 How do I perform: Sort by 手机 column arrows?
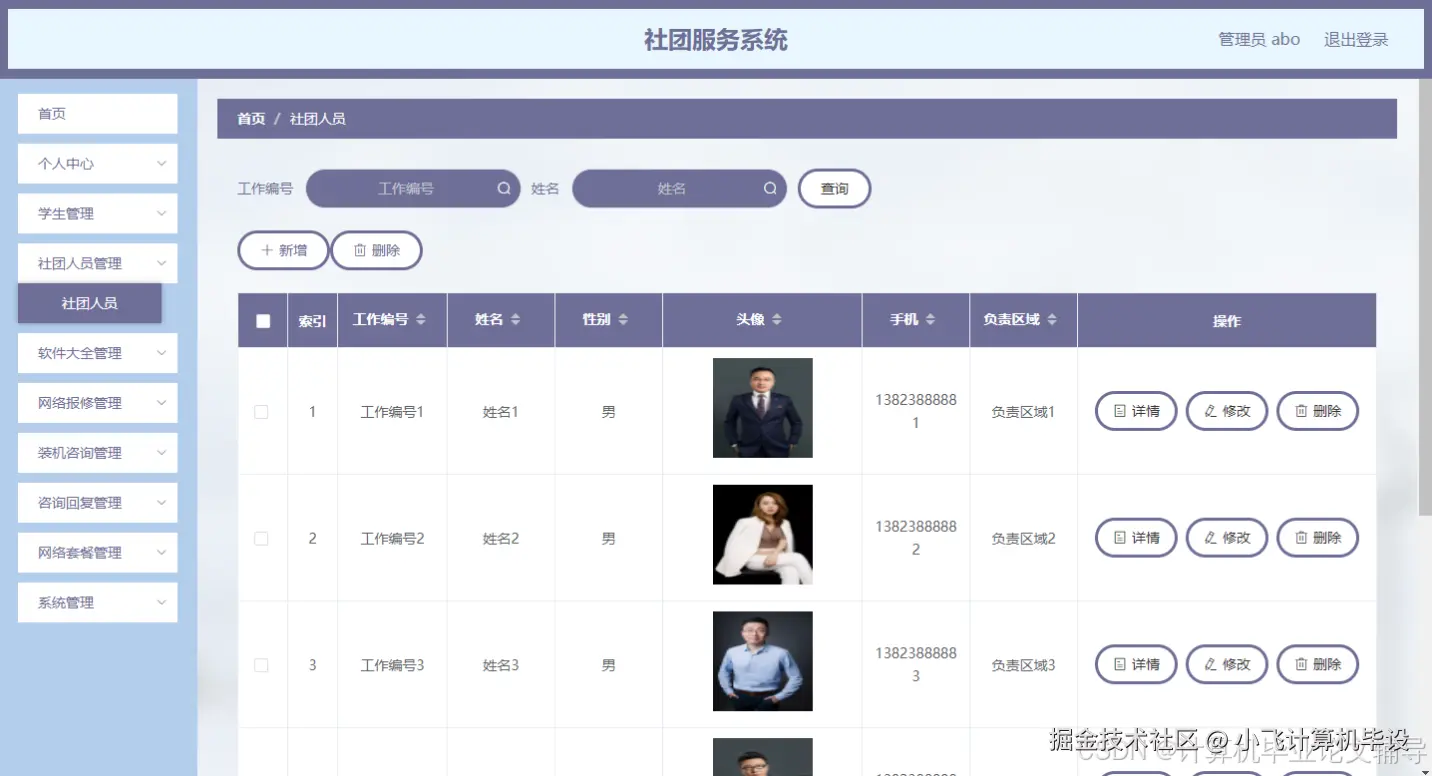[930, 319]
